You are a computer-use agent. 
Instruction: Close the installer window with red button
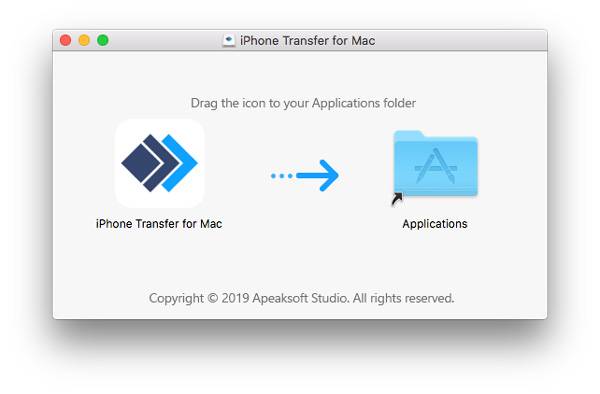(65, 40)
